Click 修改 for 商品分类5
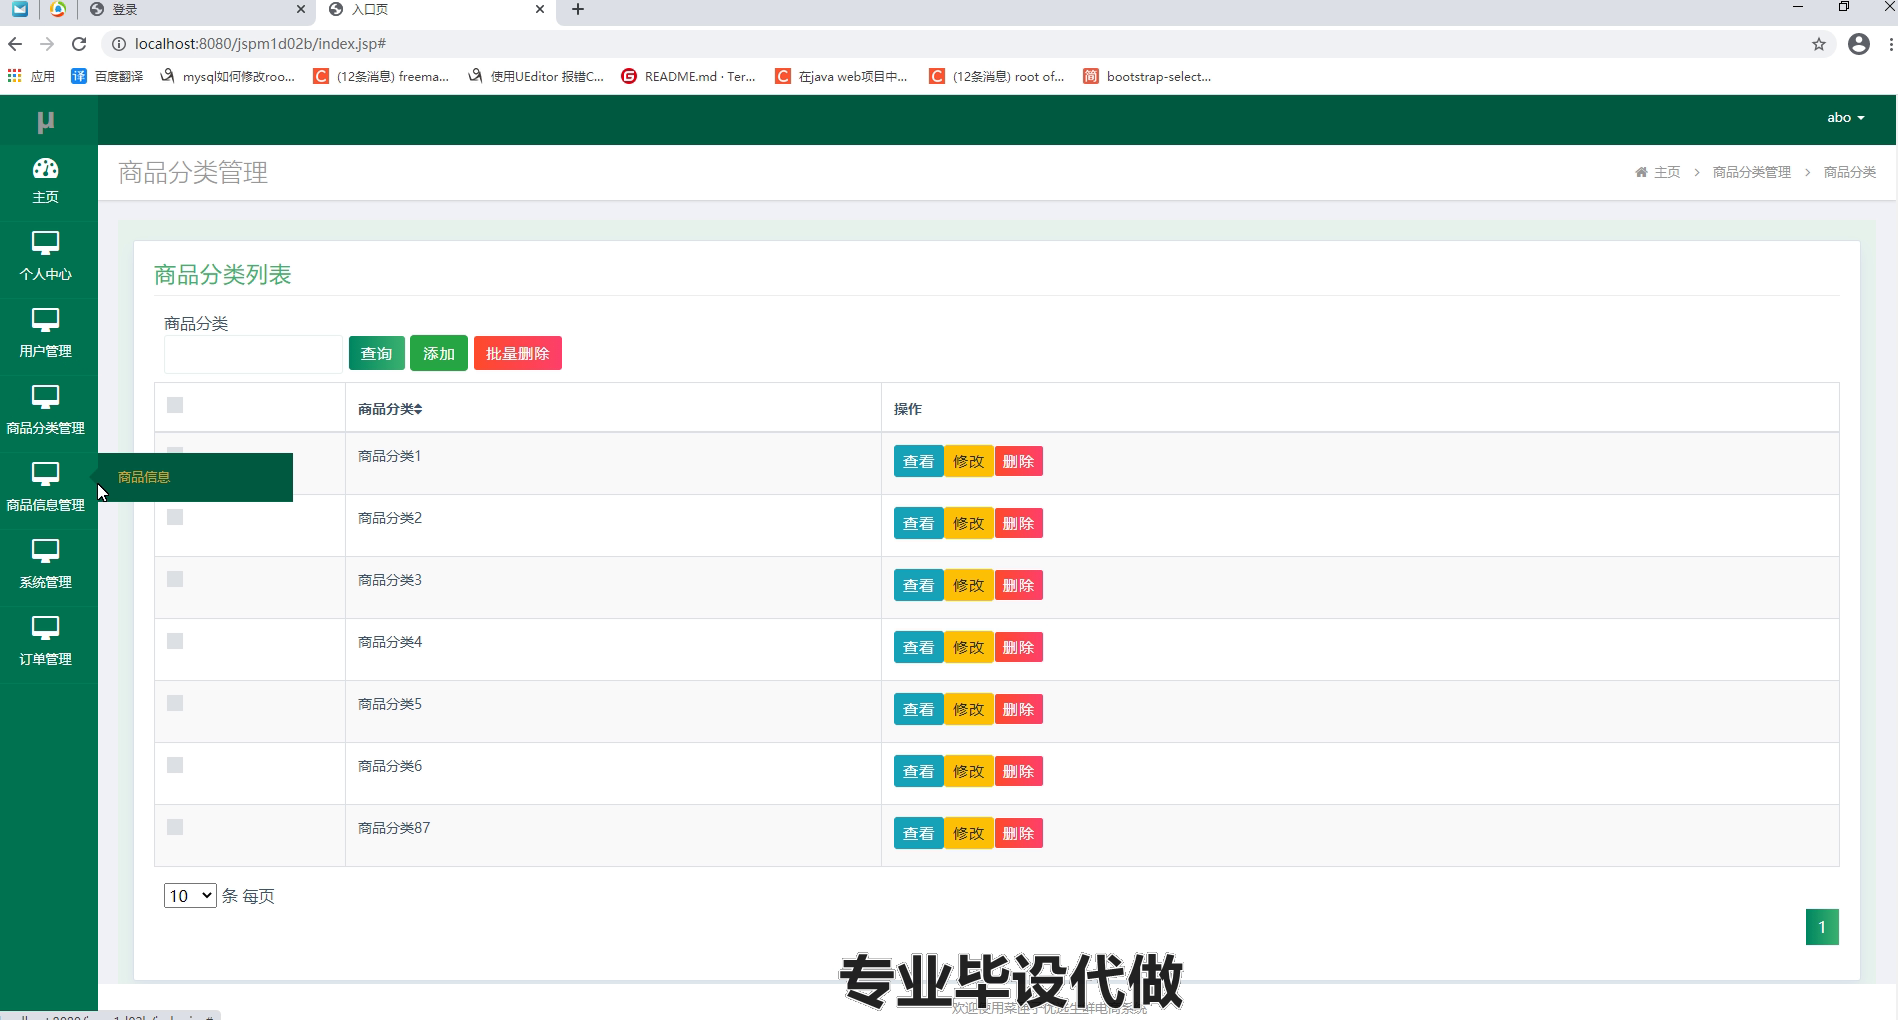The image size is (1898, 1020). 968,709
